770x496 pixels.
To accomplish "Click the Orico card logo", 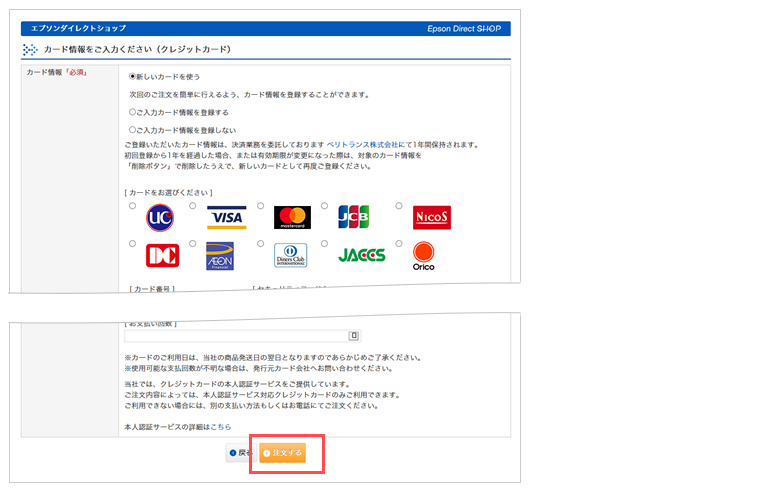I will coord(423,256).
